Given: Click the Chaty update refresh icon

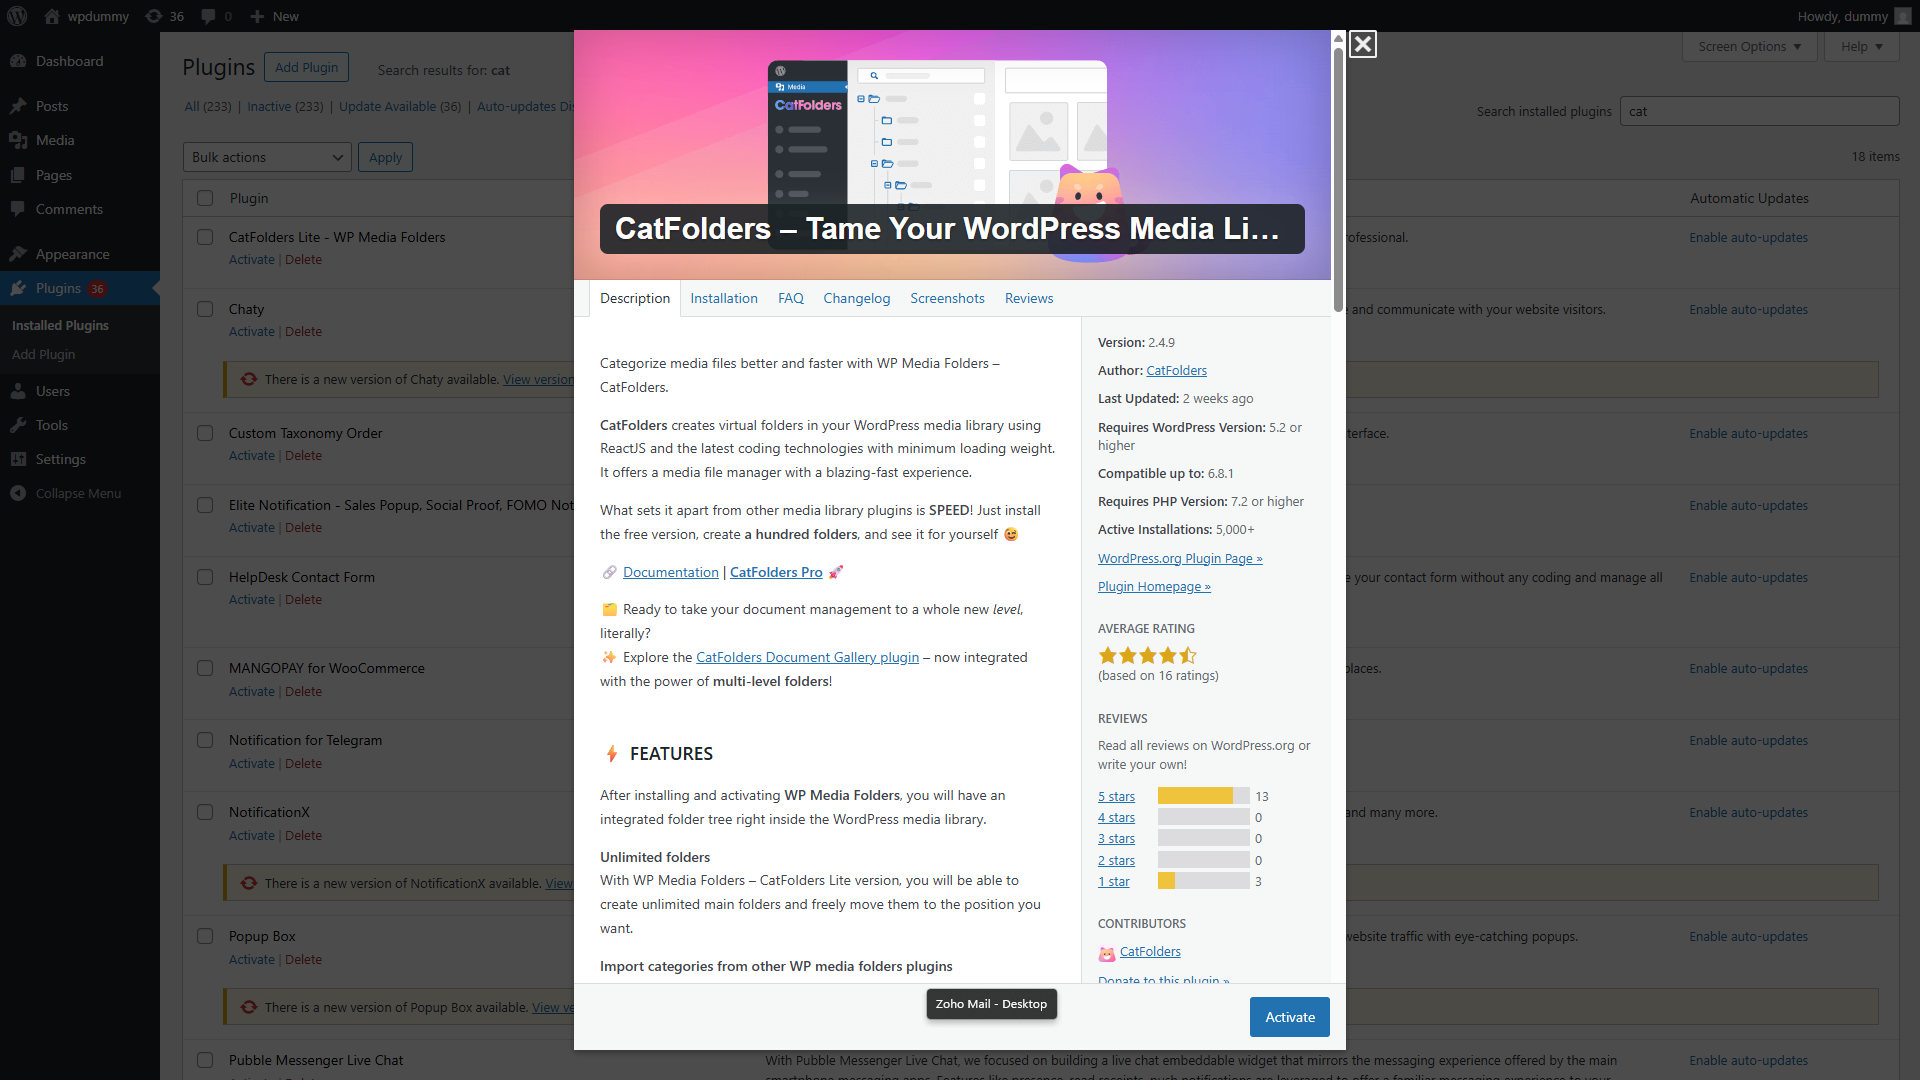Looking at the screenshot, I should pyautogui.click(x=249, y=379).
